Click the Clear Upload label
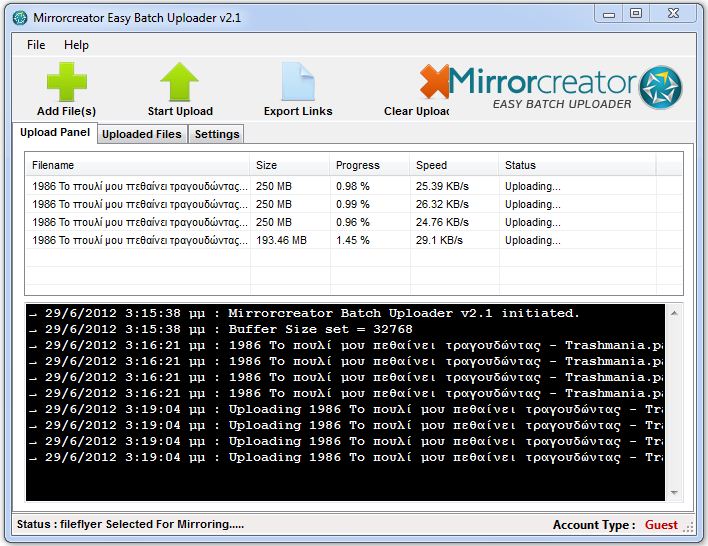The width and height of the screenshot is (708, 546). coord(416,111)
